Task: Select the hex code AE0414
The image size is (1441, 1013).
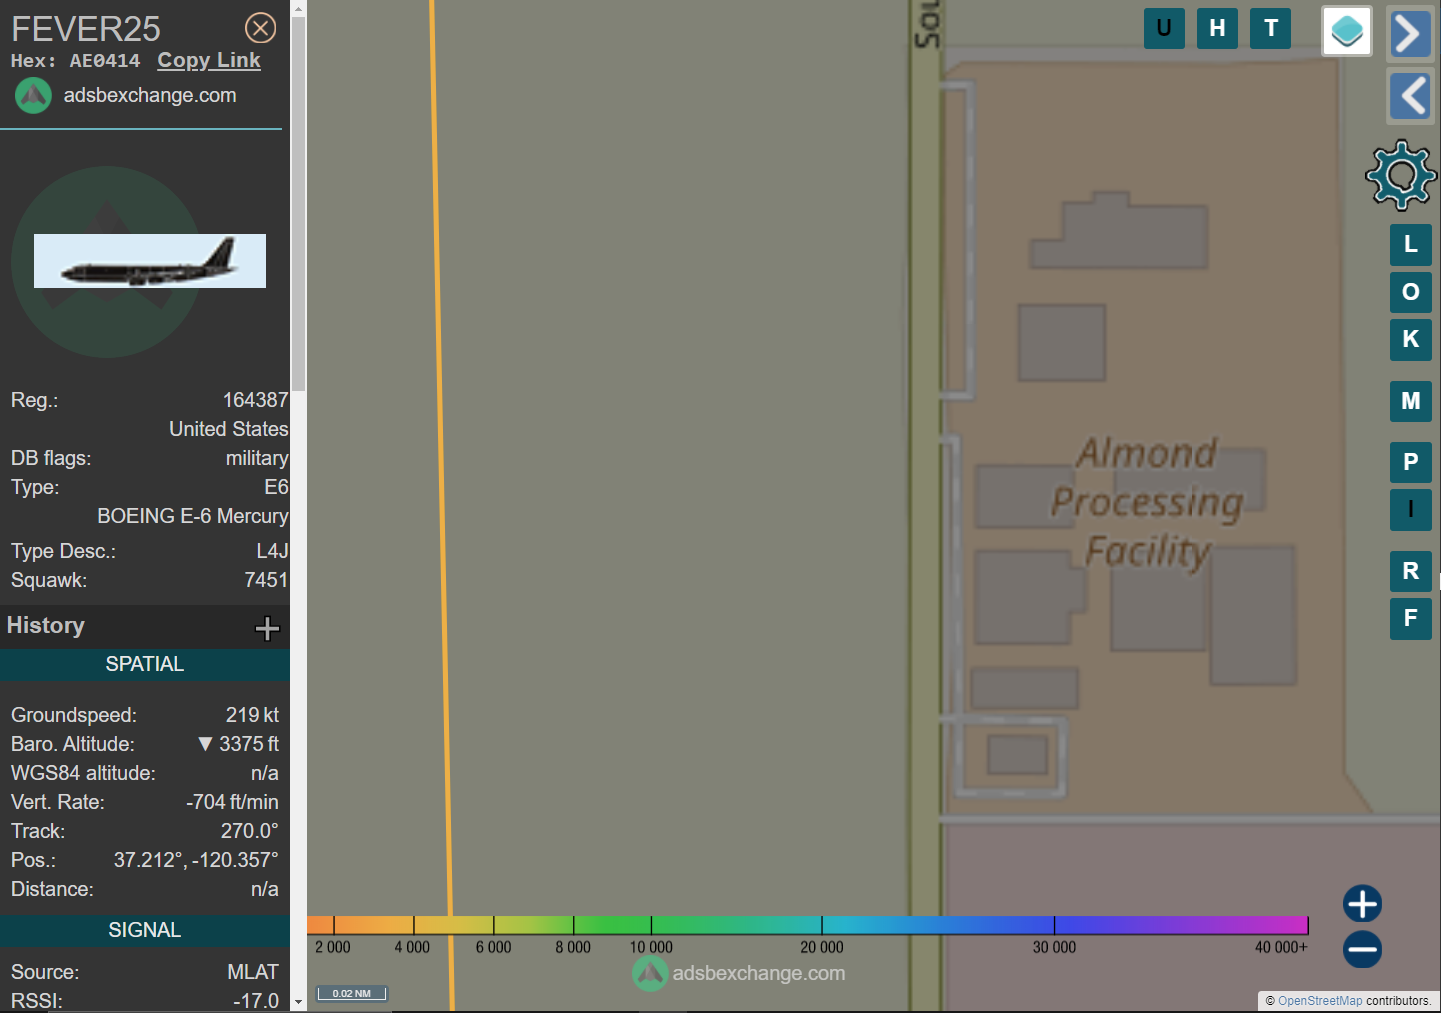Action: coord(105,61)
